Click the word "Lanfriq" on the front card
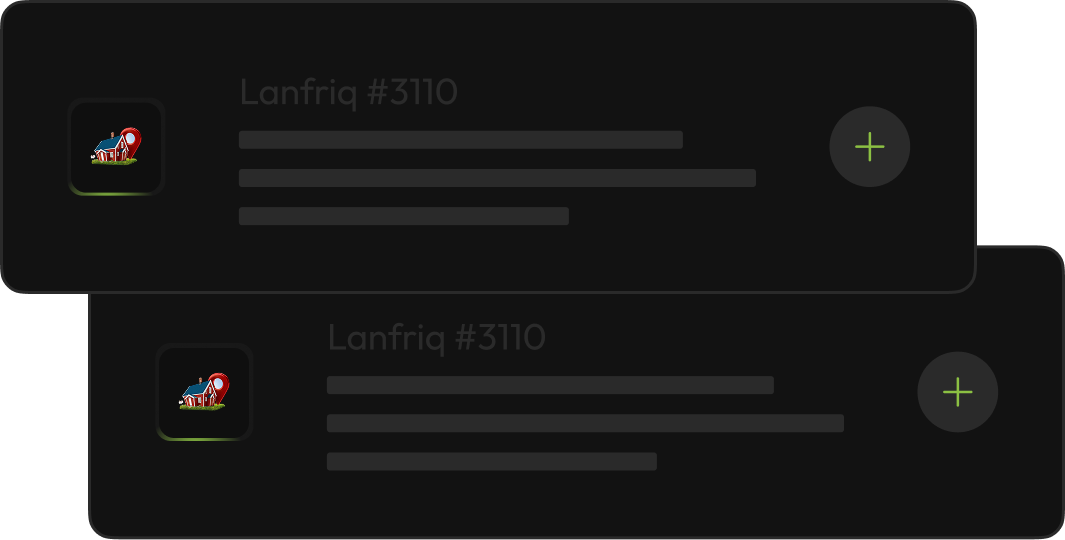The height and width of the screenshot is (540, 1065). click(x=299, y=93)
